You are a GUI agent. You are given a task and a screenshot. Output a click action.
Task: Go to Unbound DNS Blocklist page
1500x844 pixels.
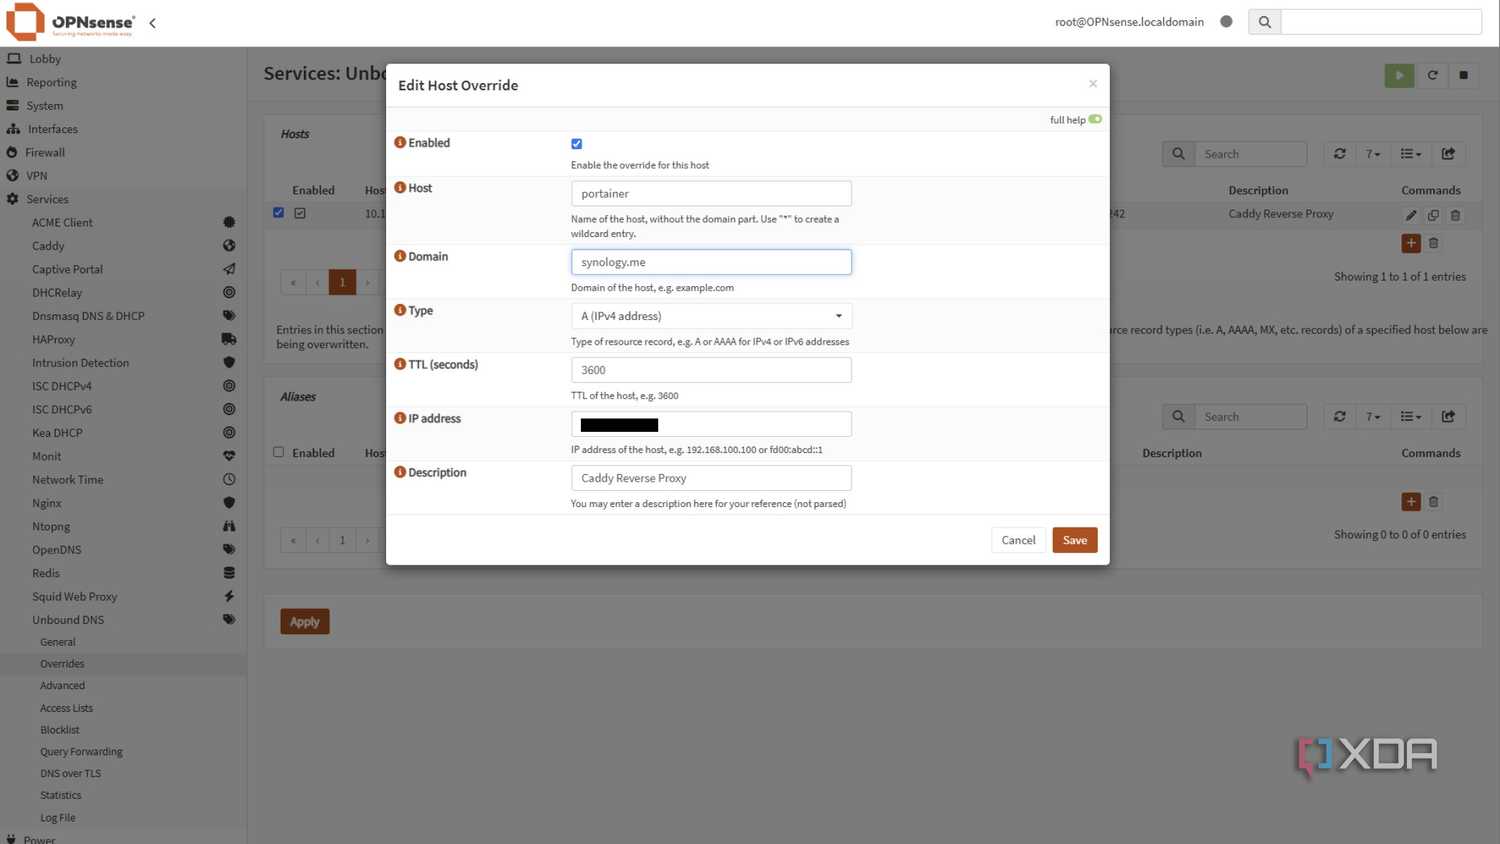[x=60, y=730]
